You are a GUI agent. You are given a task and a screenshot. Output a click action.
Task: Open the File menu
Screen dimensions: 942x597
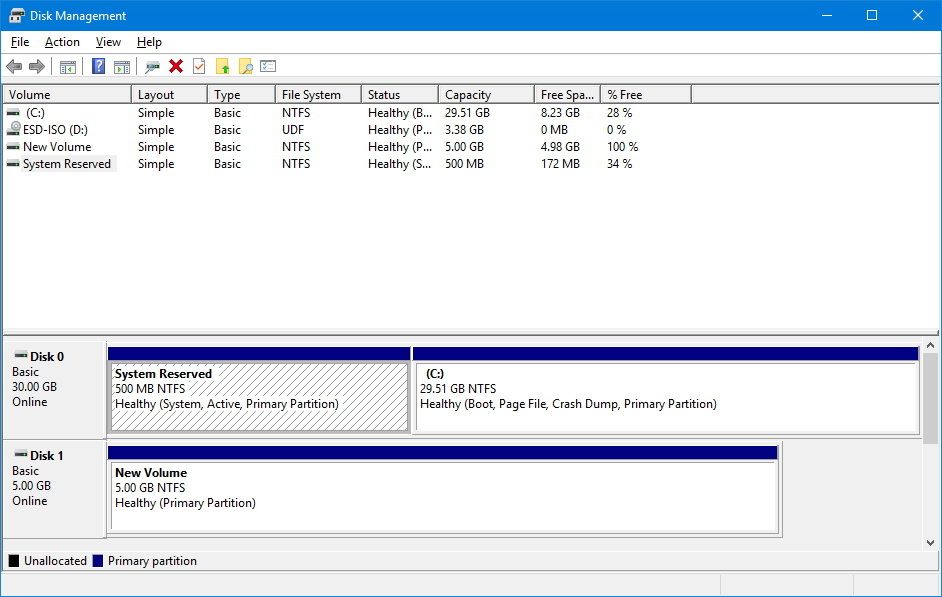tap(19, 42)
